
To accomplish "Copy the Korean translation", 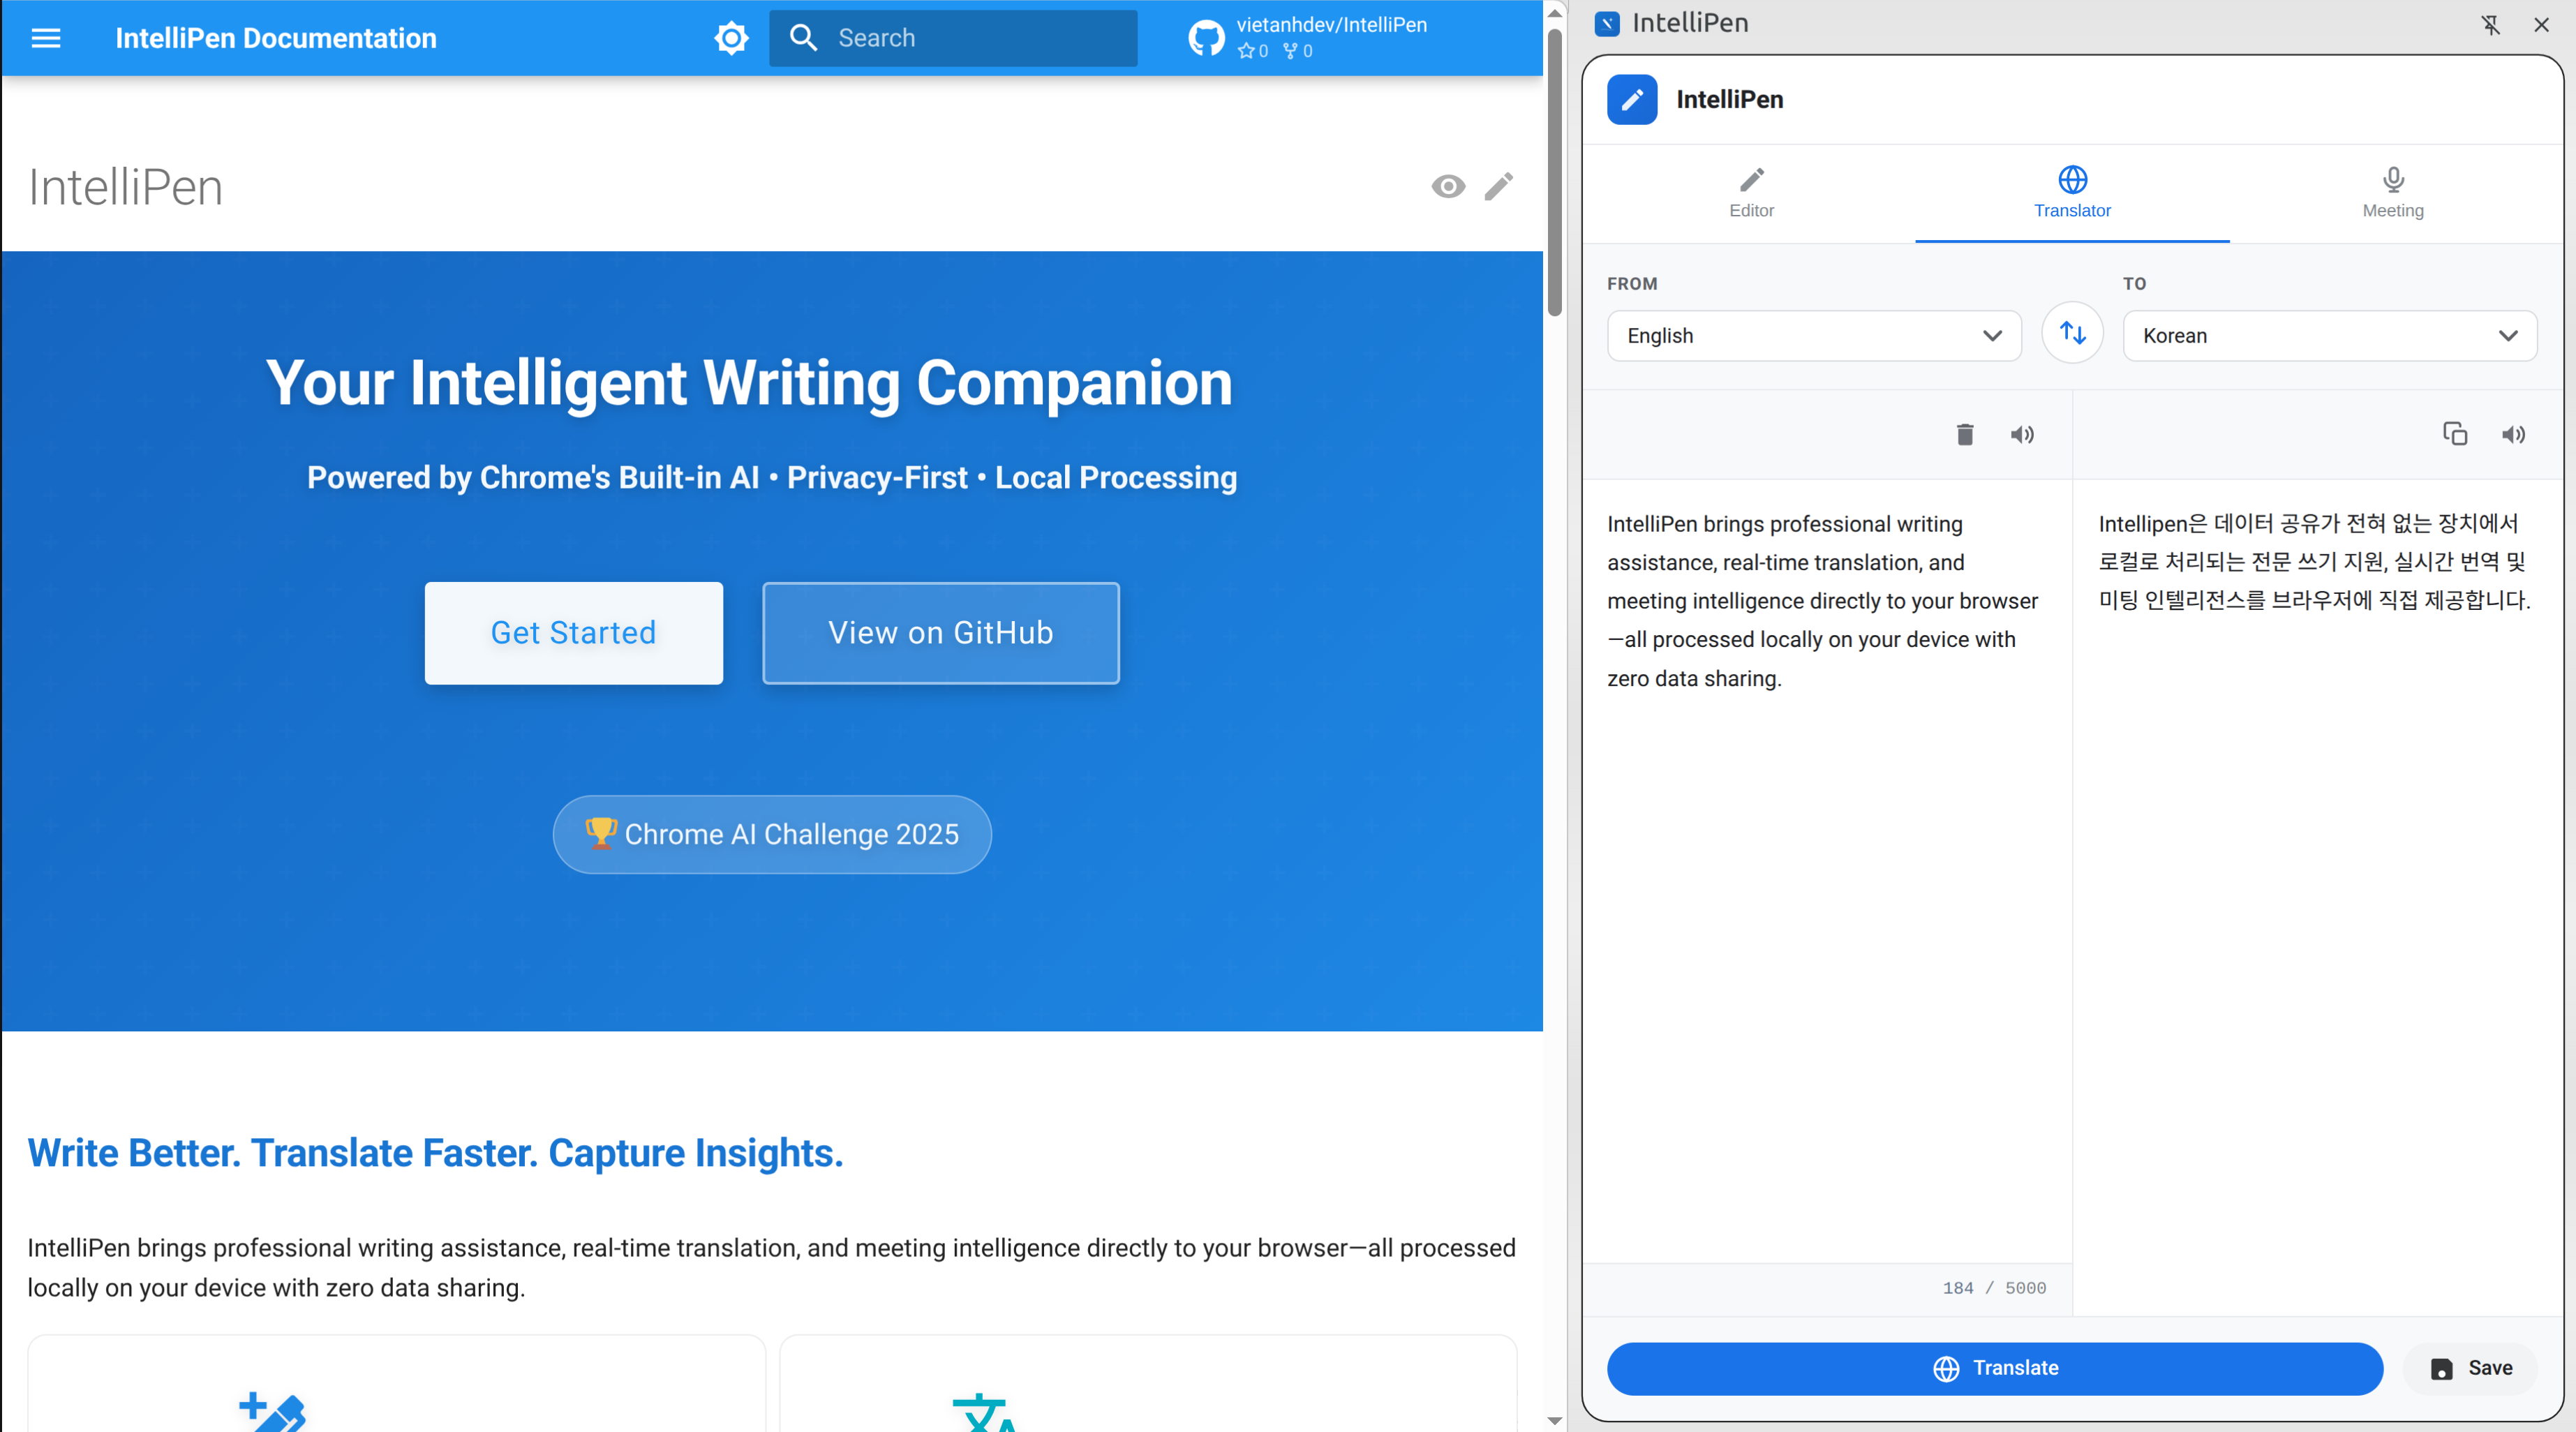I will 2455,433.
